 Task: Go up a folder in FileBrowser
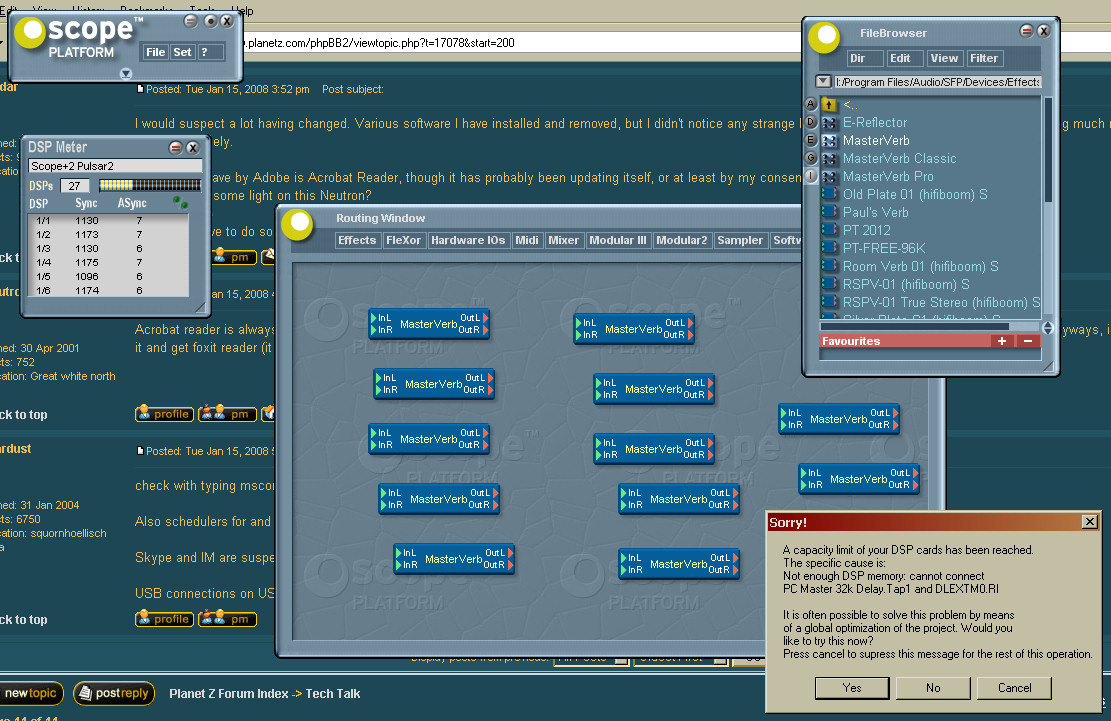[x=828, y=105]
